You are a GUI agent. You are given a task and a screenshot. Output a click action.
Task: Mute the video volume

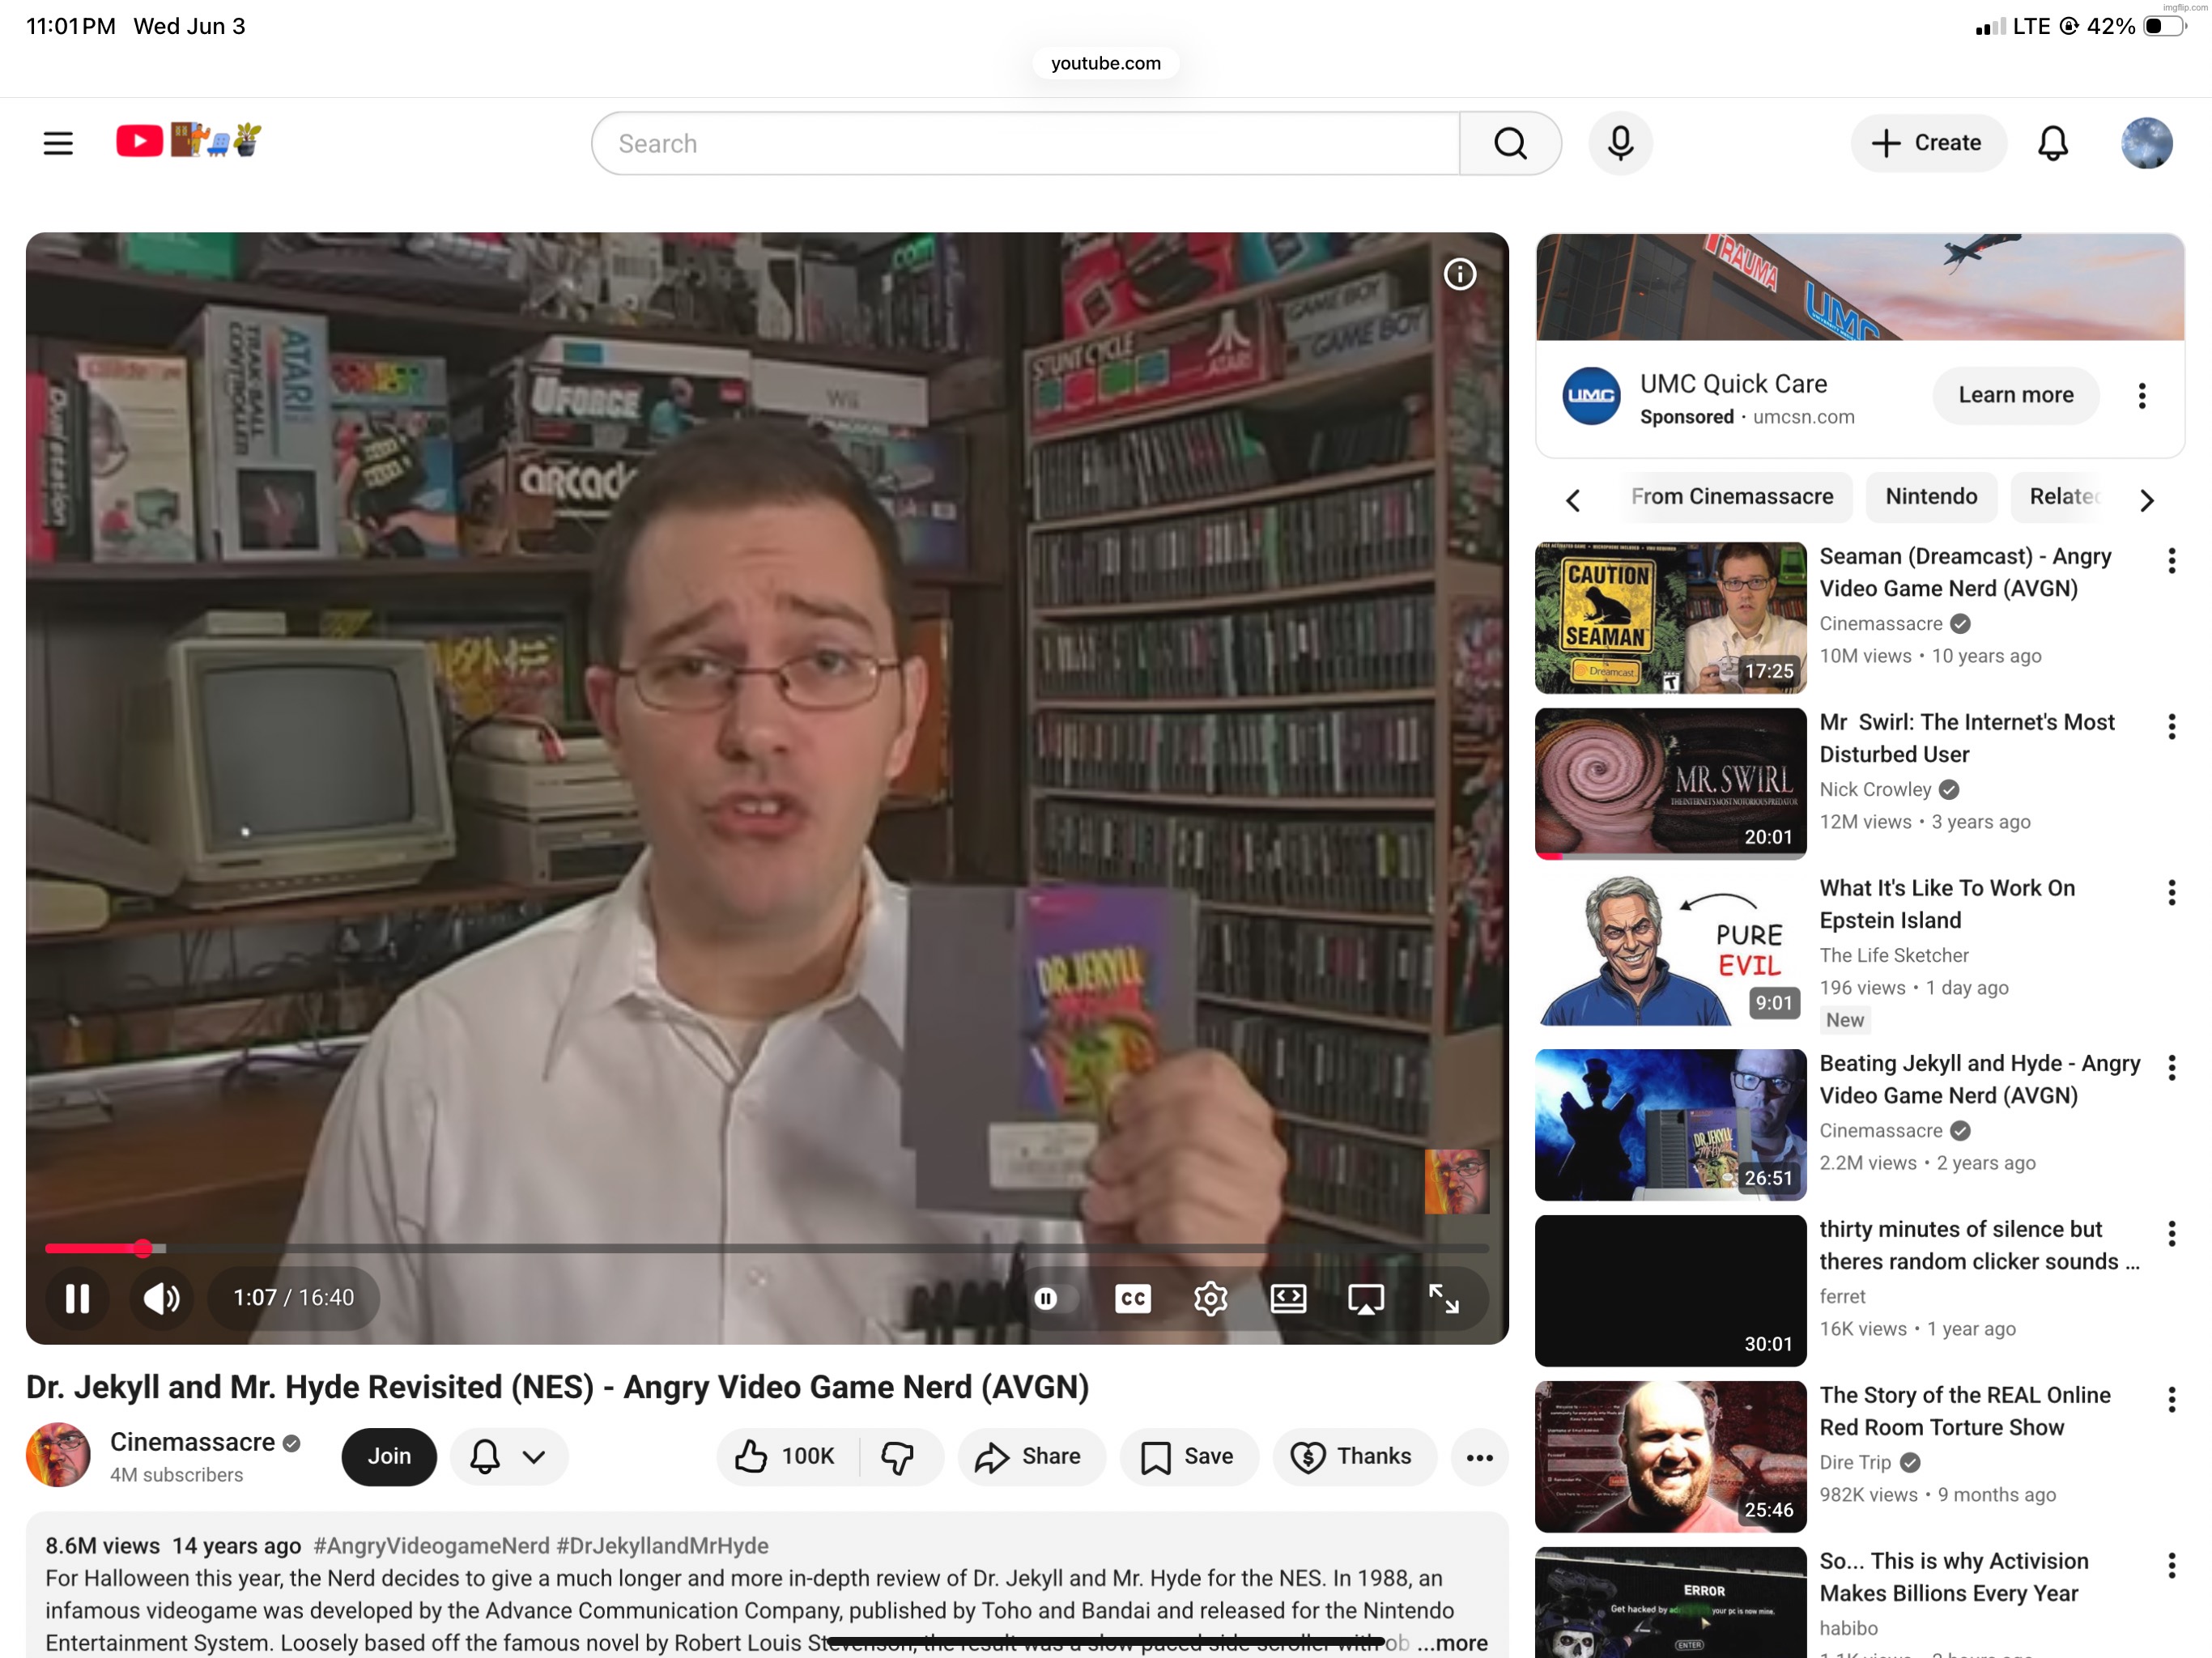click(161, 1298)
